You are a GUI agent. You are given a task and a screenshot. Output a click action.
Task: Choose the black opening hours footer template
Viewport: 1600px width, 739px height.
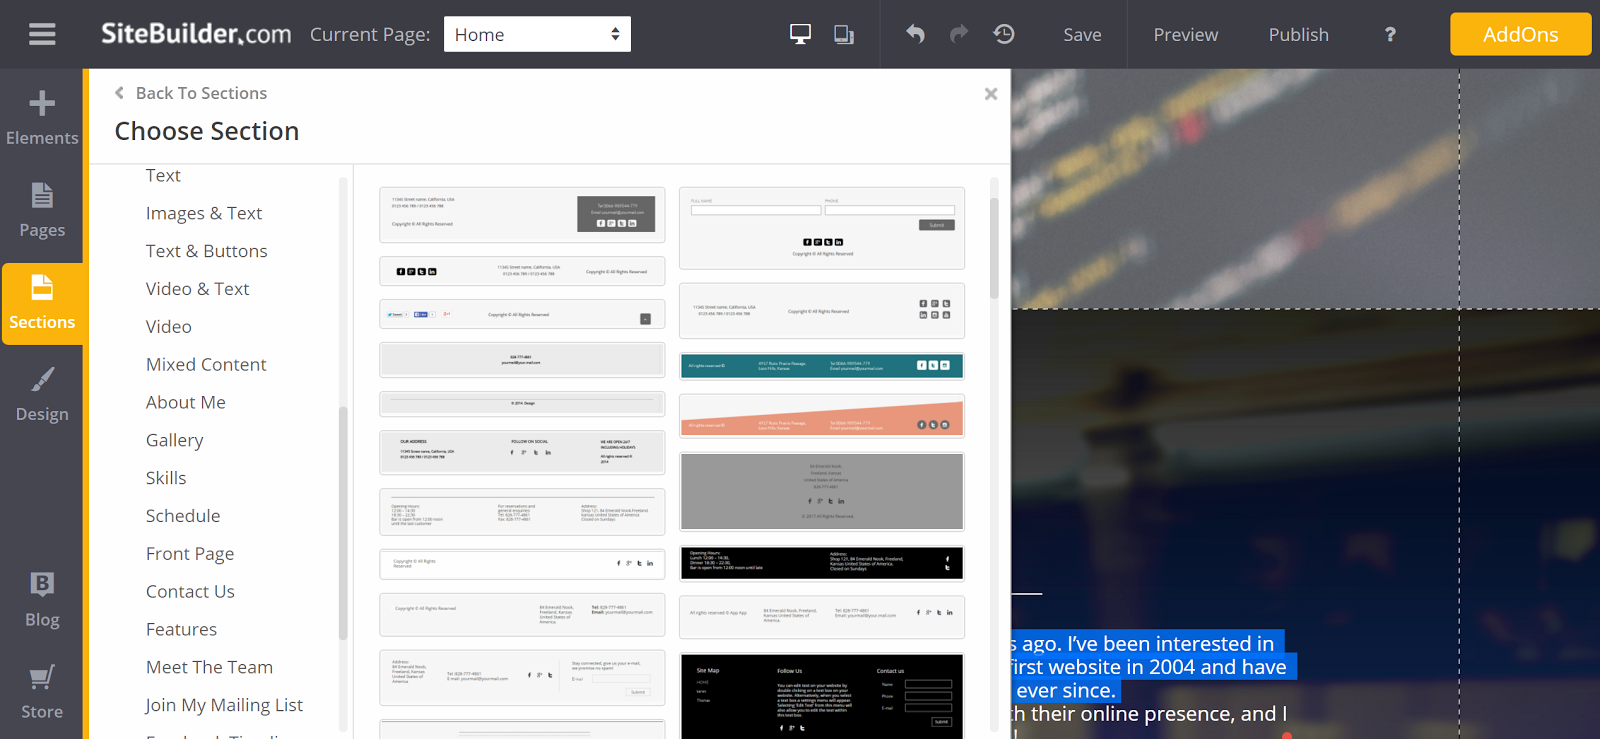(822, 563)
